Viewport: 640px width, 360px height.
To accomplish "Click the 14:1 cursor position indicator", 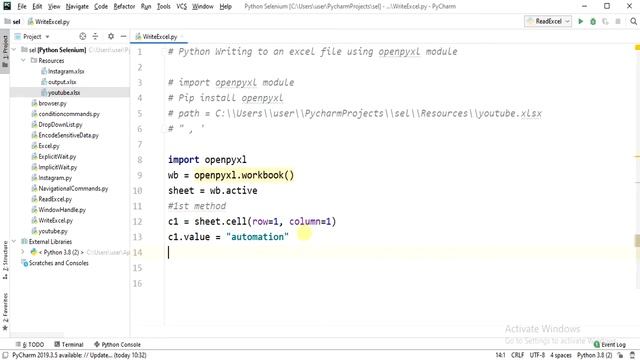I will [x=500, y=356].
